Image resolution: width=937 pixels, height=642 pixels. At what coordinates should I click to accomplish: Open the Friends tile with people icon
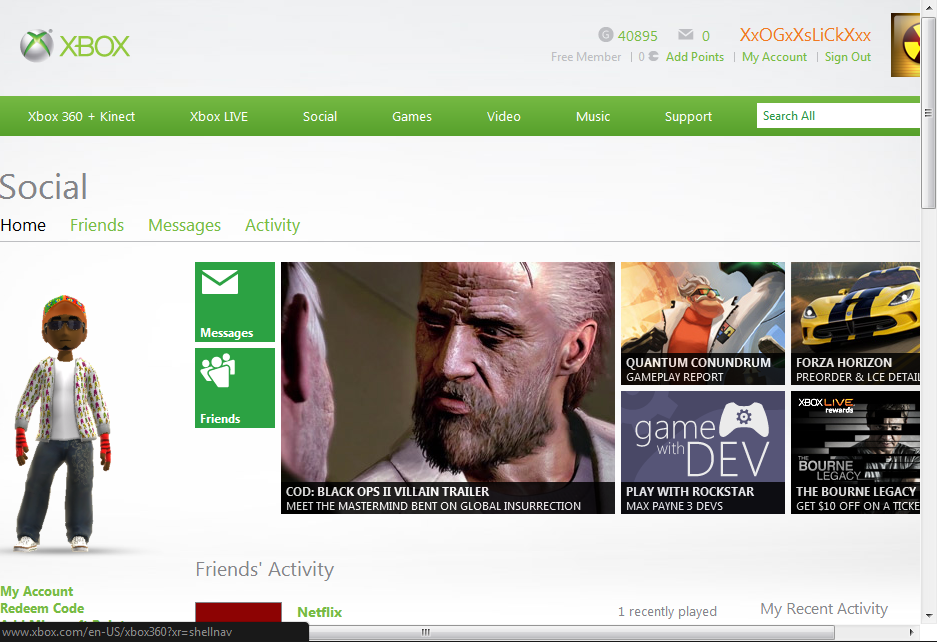point(235,388)
